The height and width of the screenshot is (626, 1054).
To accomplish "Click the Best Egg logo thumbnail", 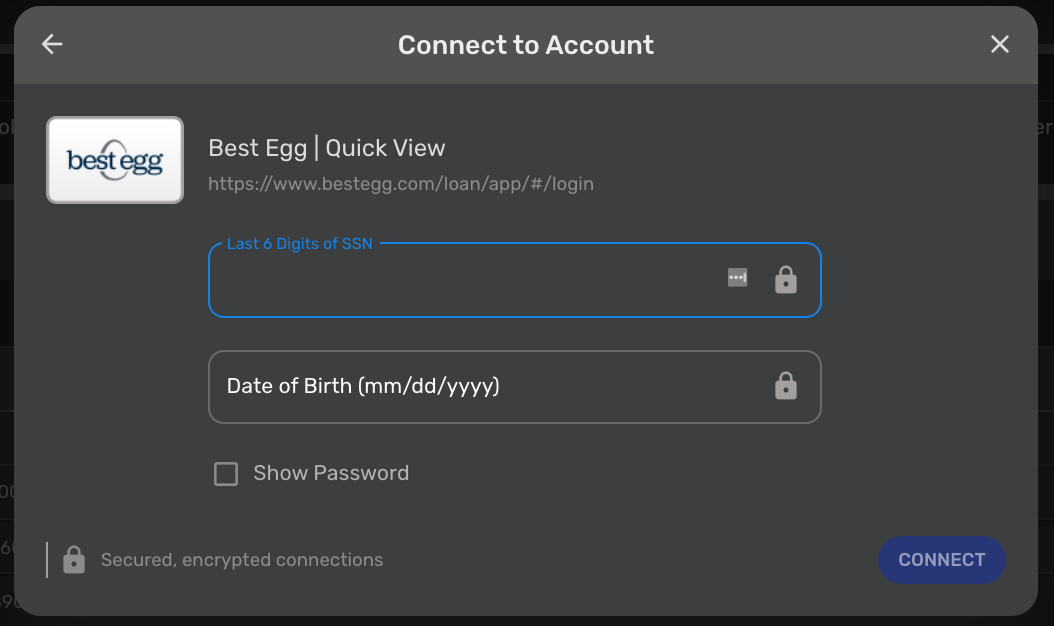I will point(115,160).
